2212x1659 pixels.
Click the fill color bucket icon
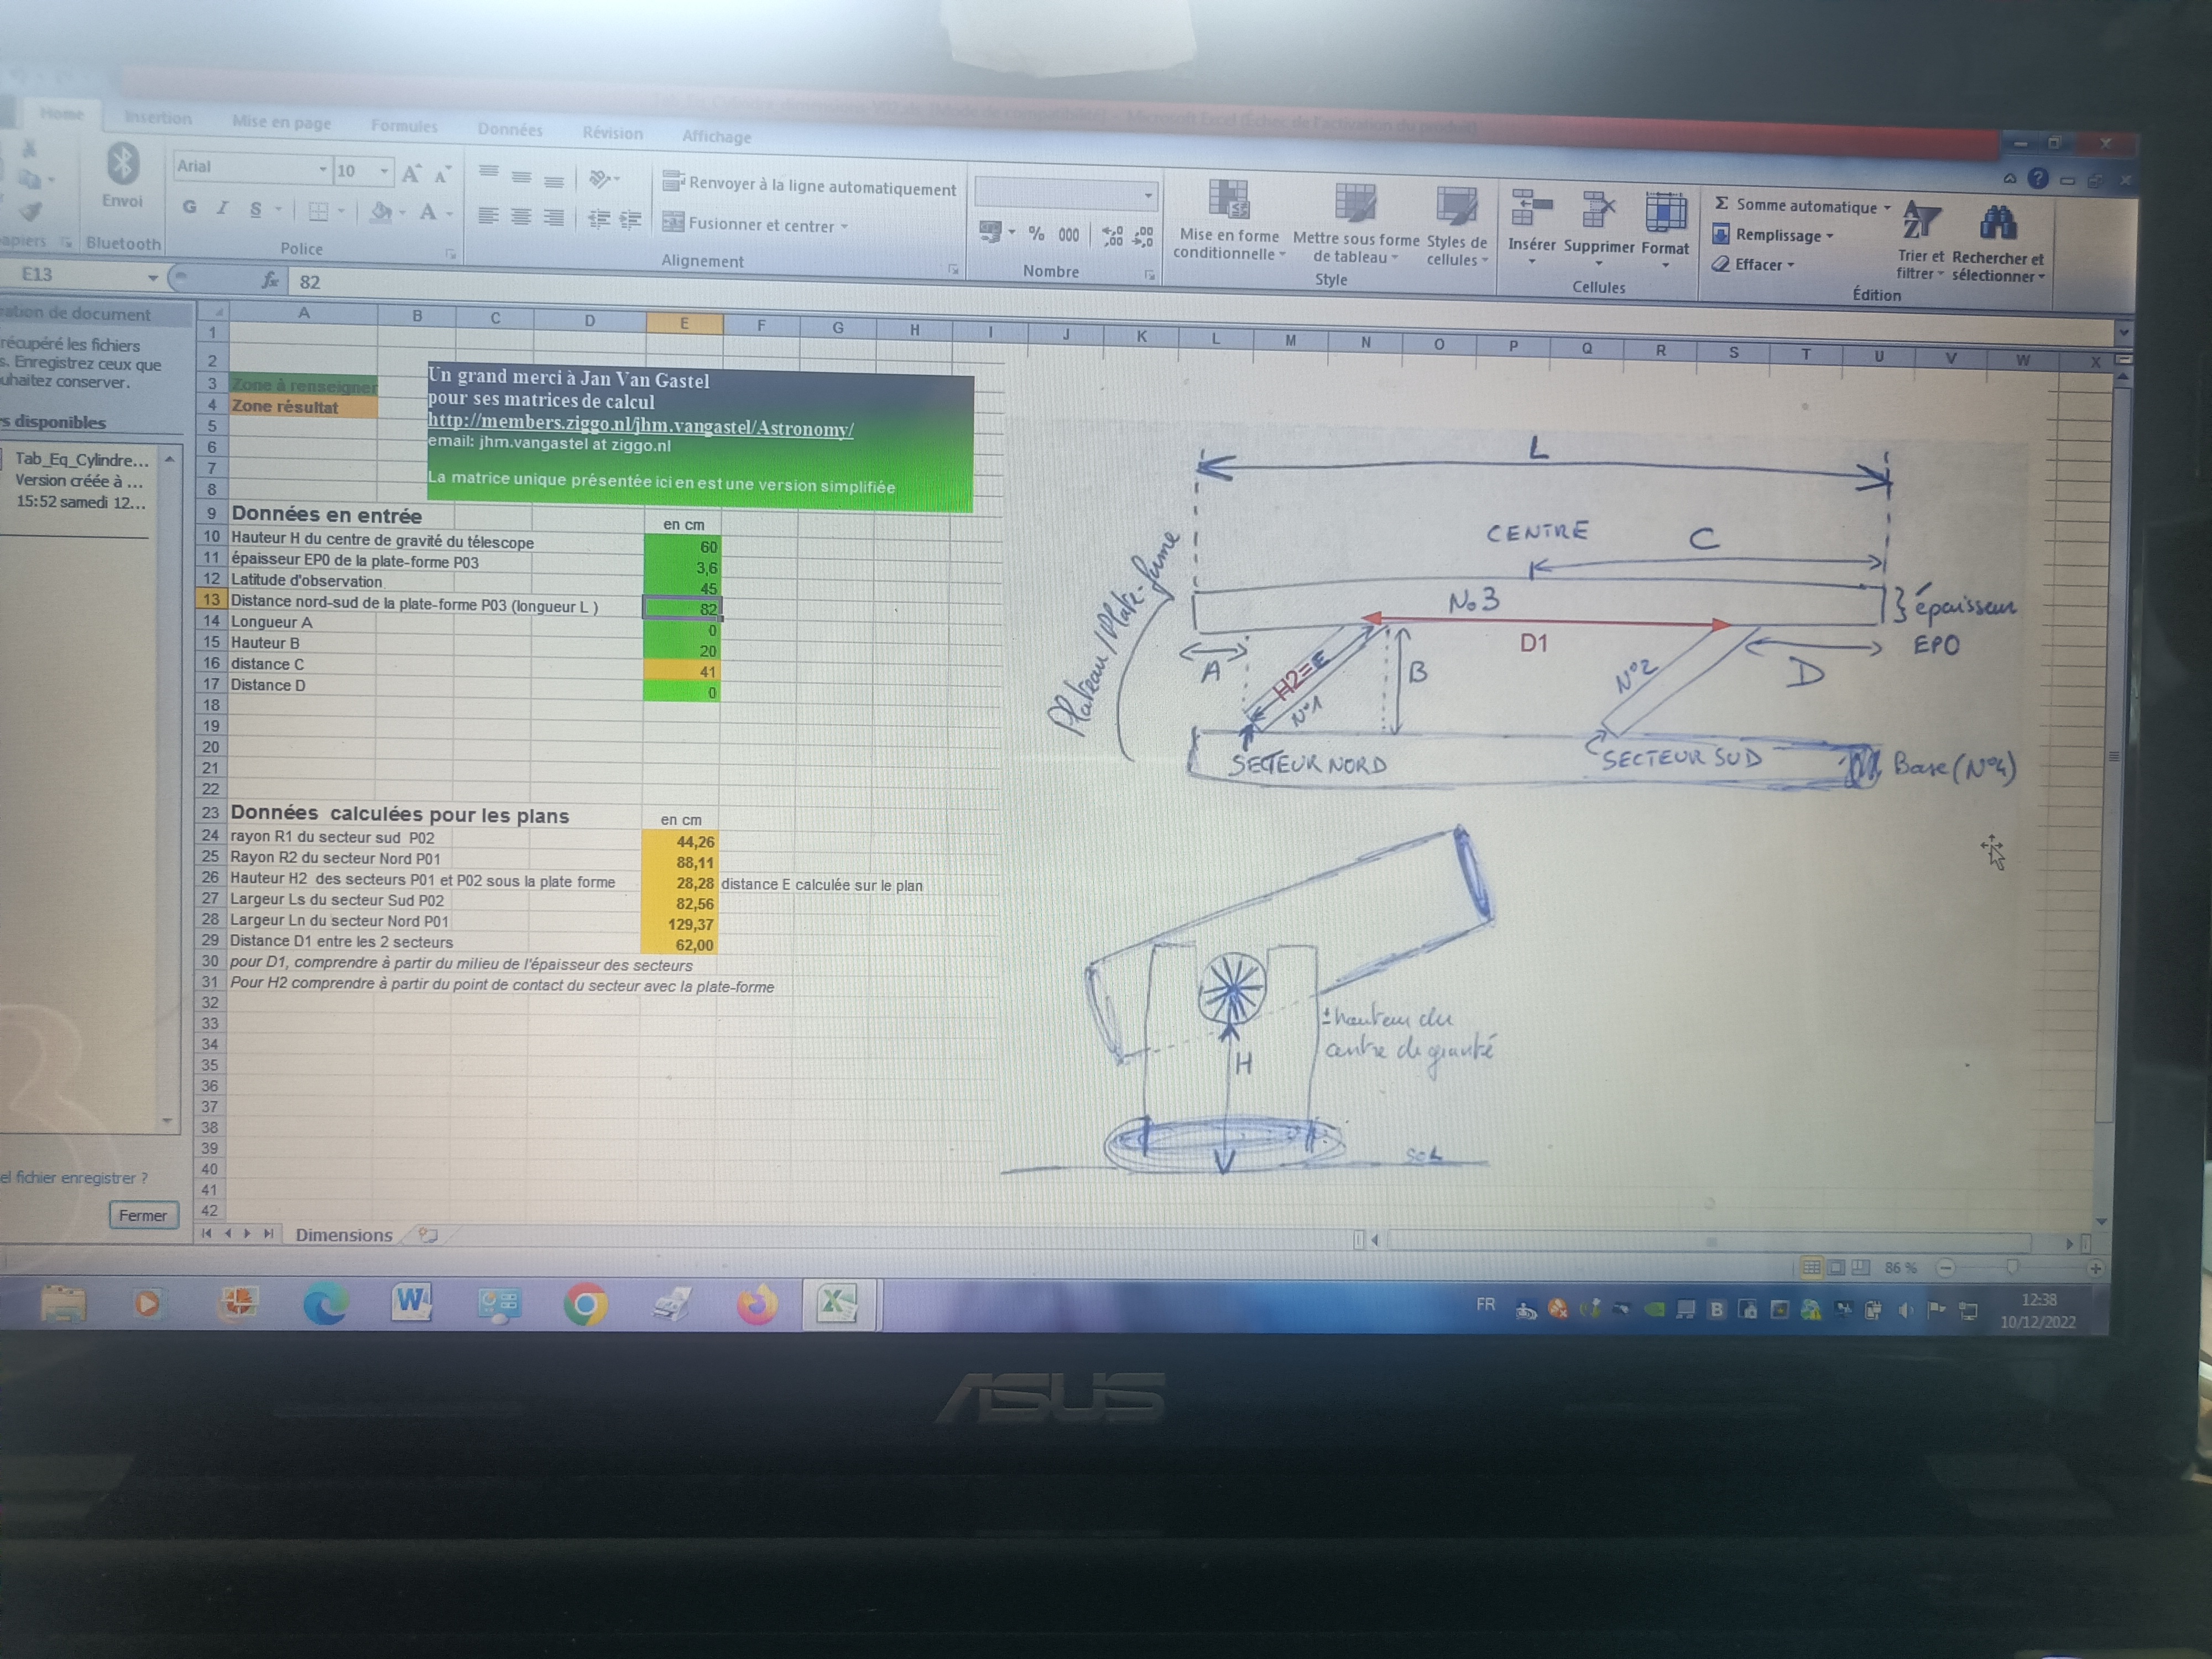pos(380,212)
